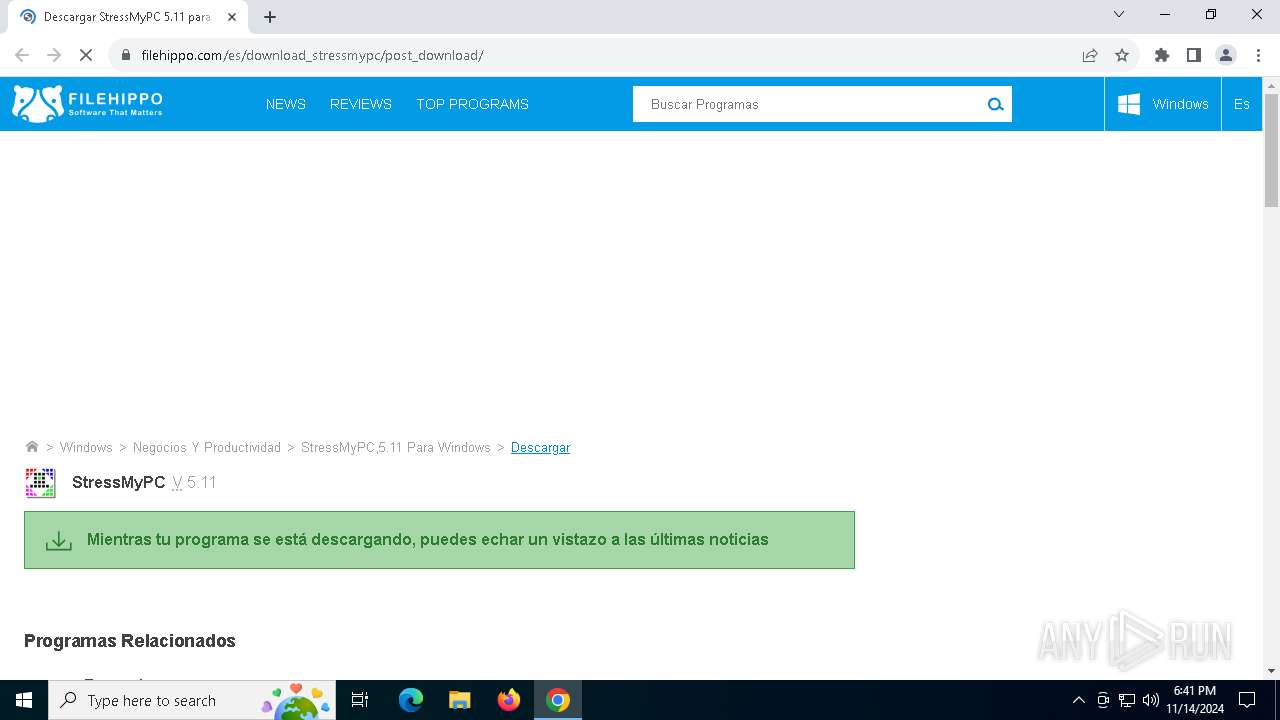Open the Windows platform selector
The width and height of the screenshot is (1280, 720).
1163,104
